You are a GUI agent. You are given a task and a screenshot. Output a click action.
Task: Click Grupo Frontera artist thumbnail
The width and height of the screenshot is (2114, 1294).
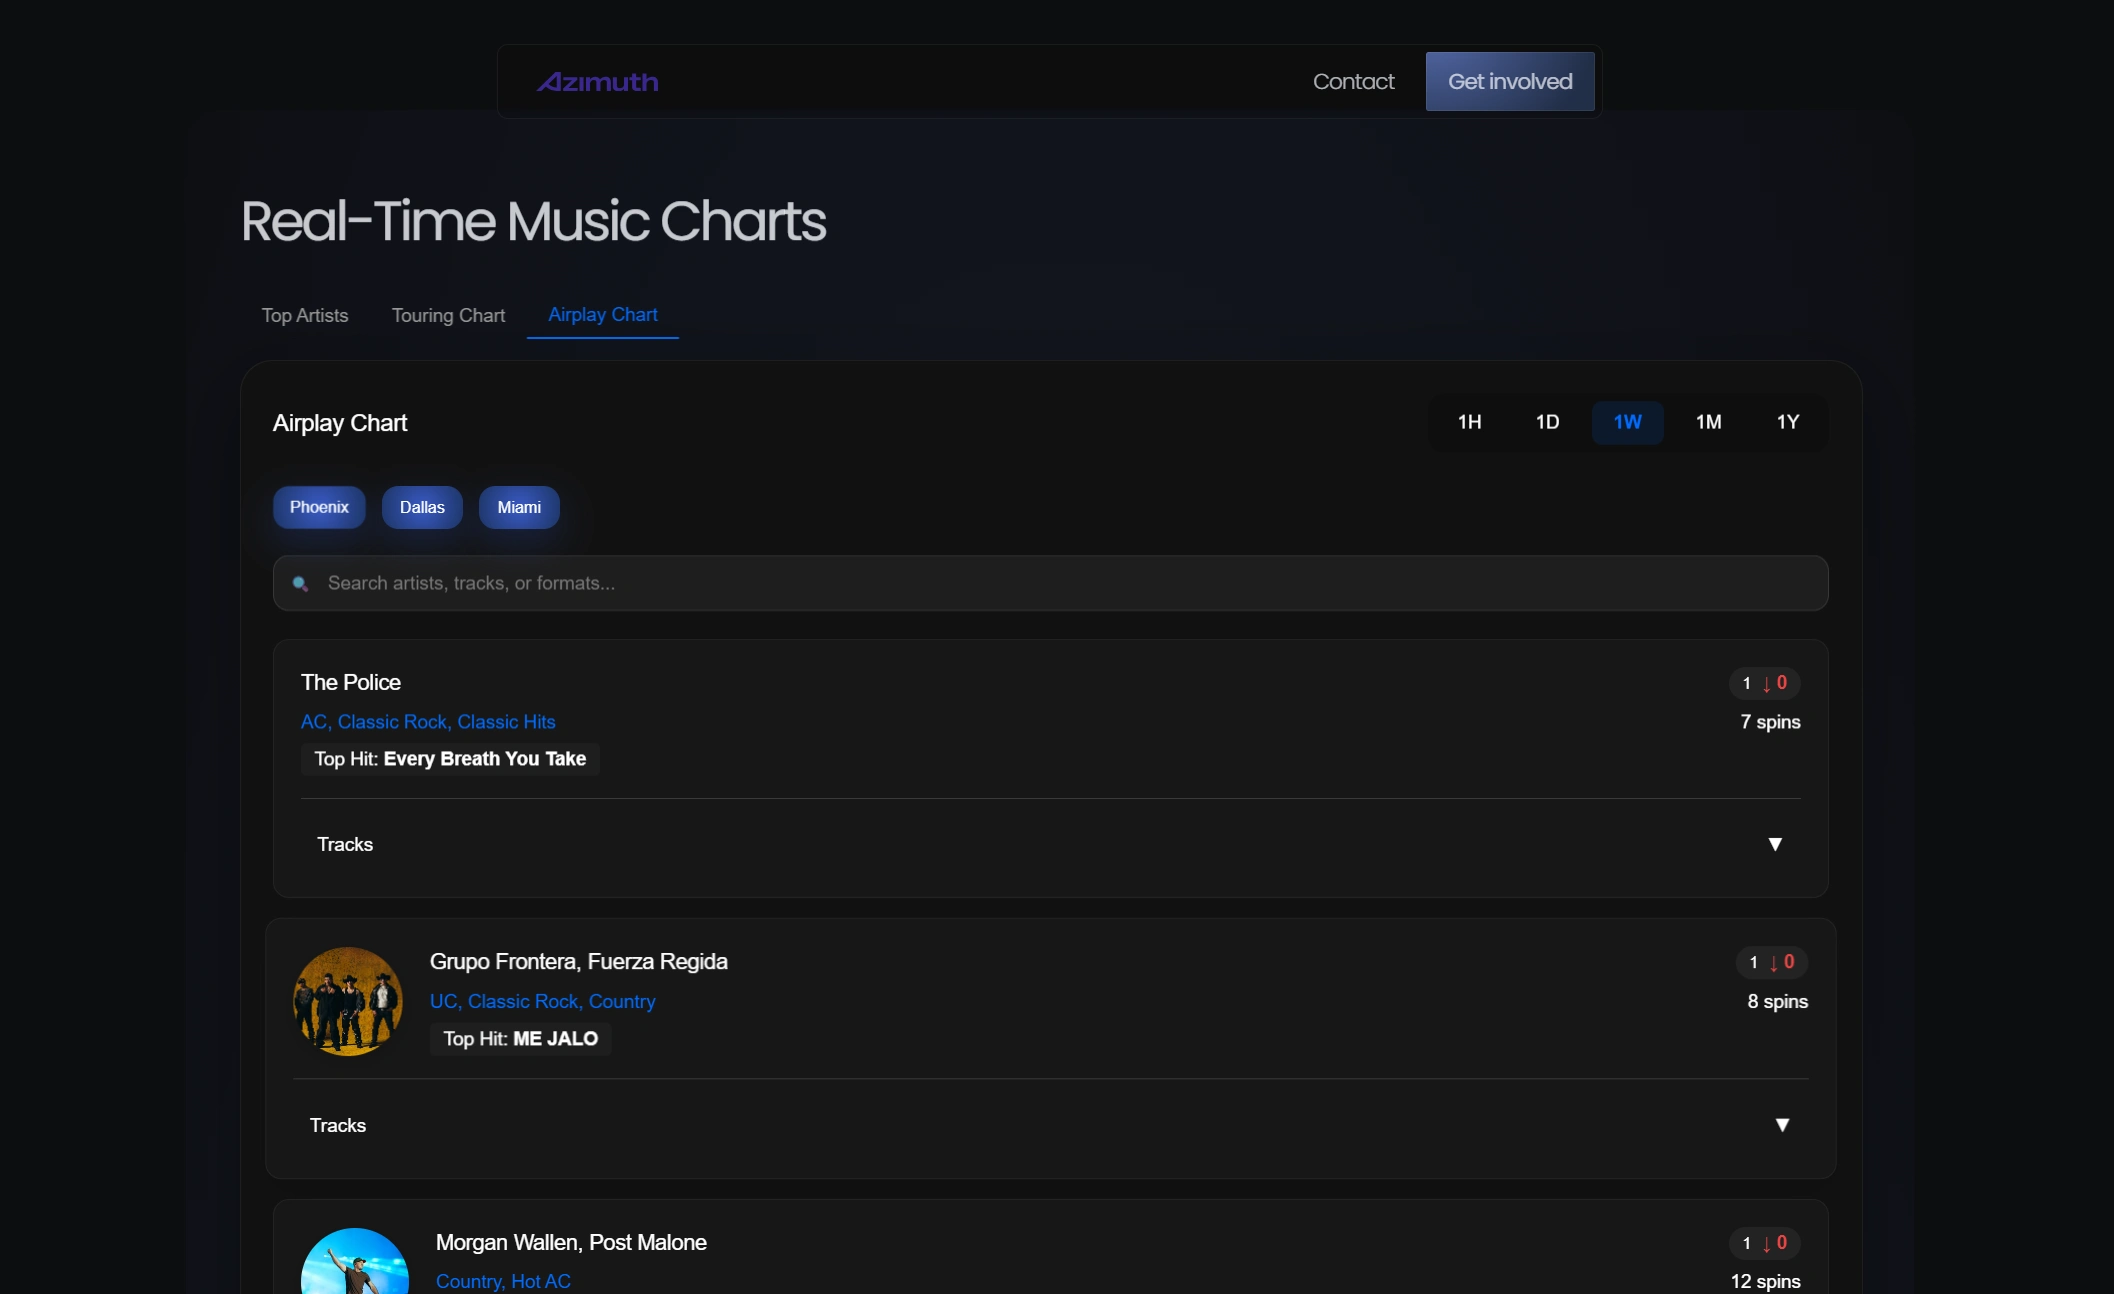[348, 1001]
